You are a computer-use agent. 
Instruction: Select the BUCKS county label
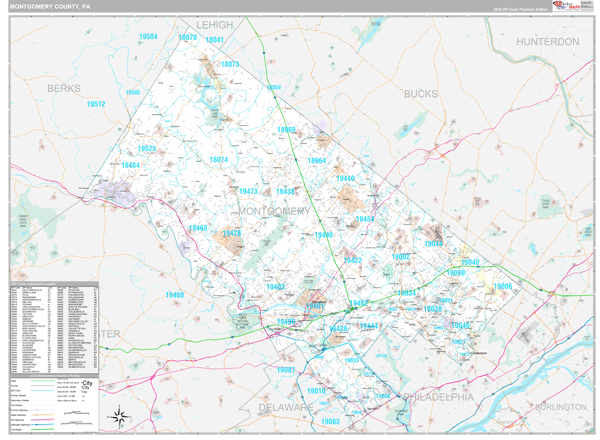tap(421, 94)
